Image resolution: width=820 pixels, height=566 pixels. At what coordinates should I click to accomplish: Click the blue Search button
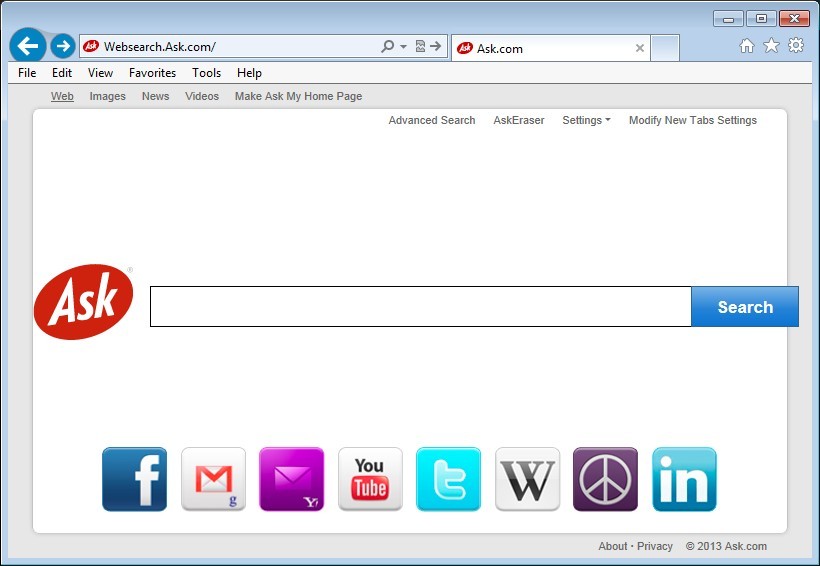745,307
